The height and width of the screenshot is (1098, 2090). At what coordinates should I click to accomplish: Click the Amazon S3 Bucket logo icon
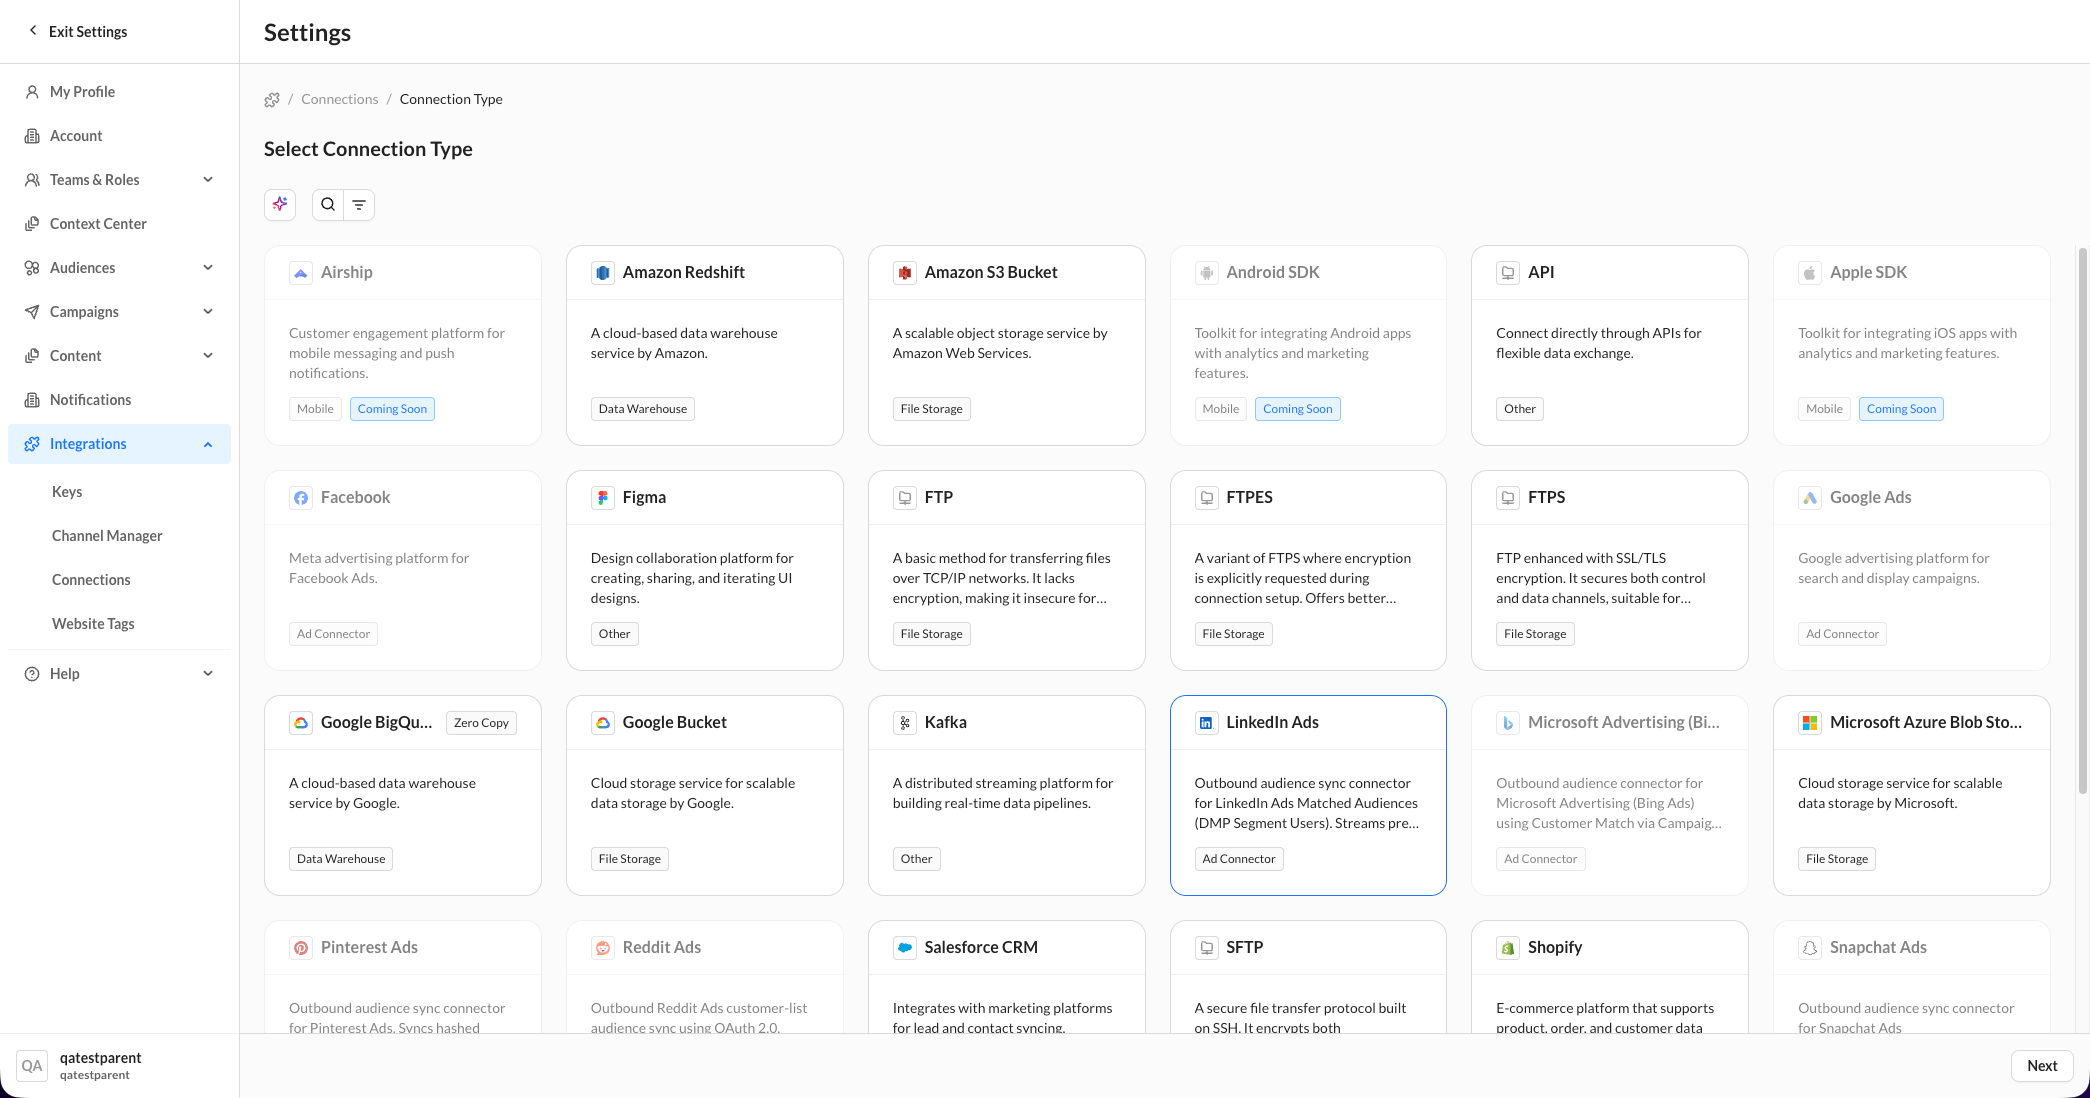904,273
